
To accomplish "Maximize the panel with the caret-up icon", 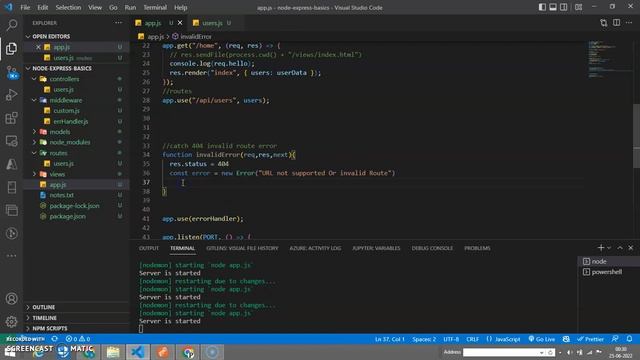I will pyautogui.click(x=620, y=248).
